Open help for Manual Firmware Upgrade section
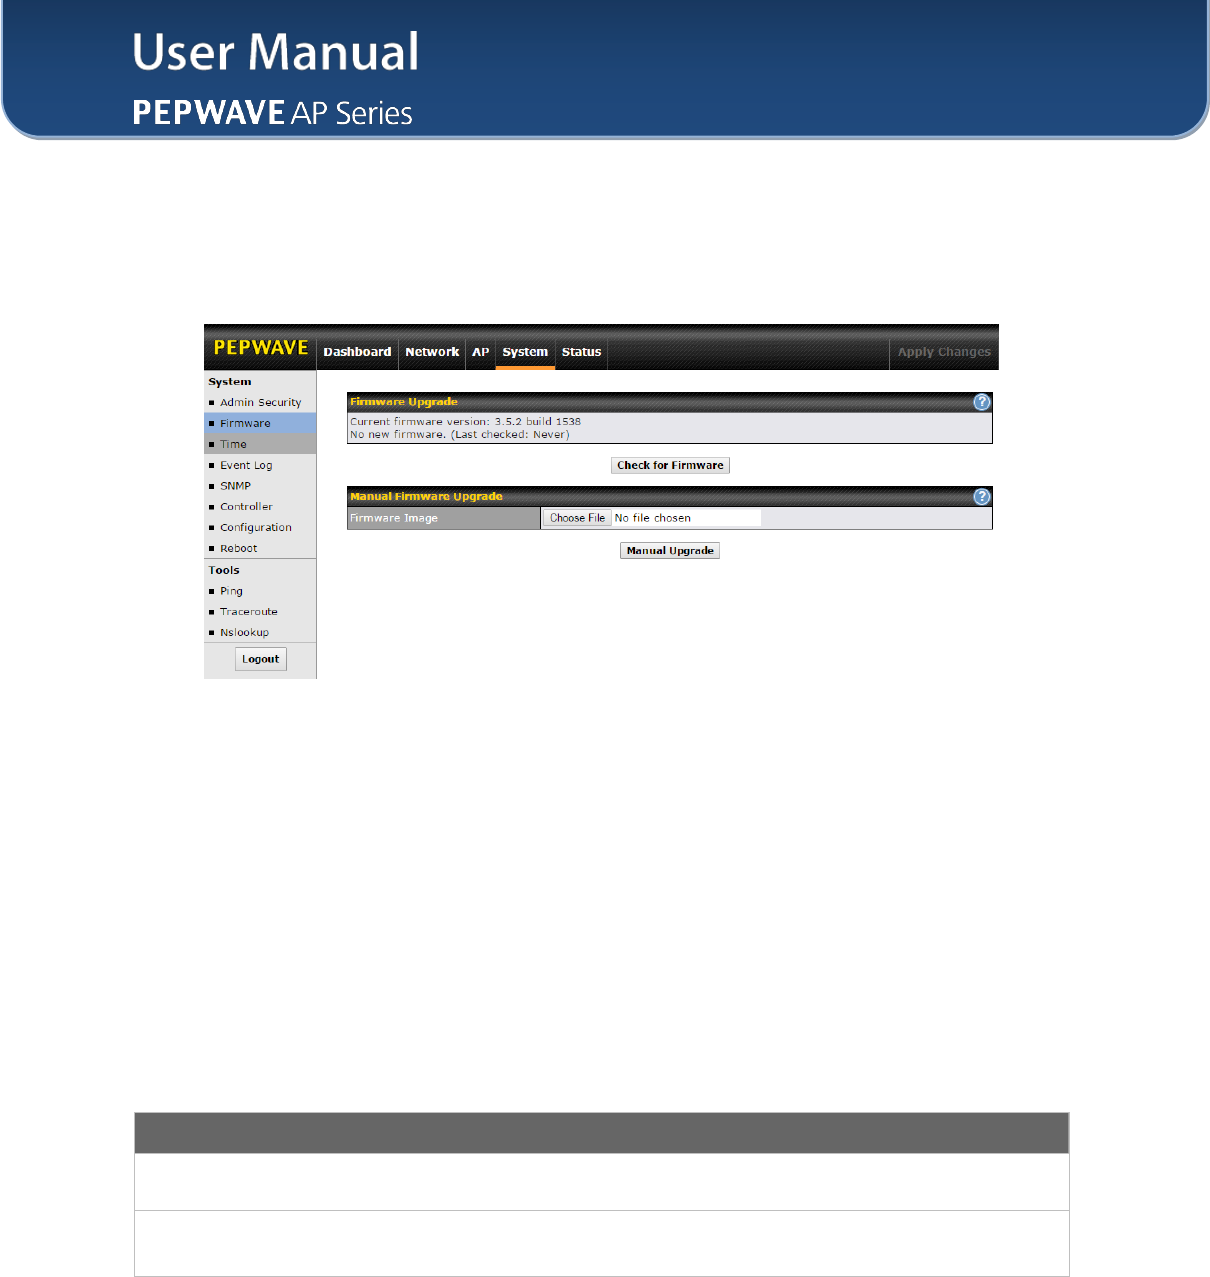The width and height of the screenshot is (1210, 1277). coord(982,497)
